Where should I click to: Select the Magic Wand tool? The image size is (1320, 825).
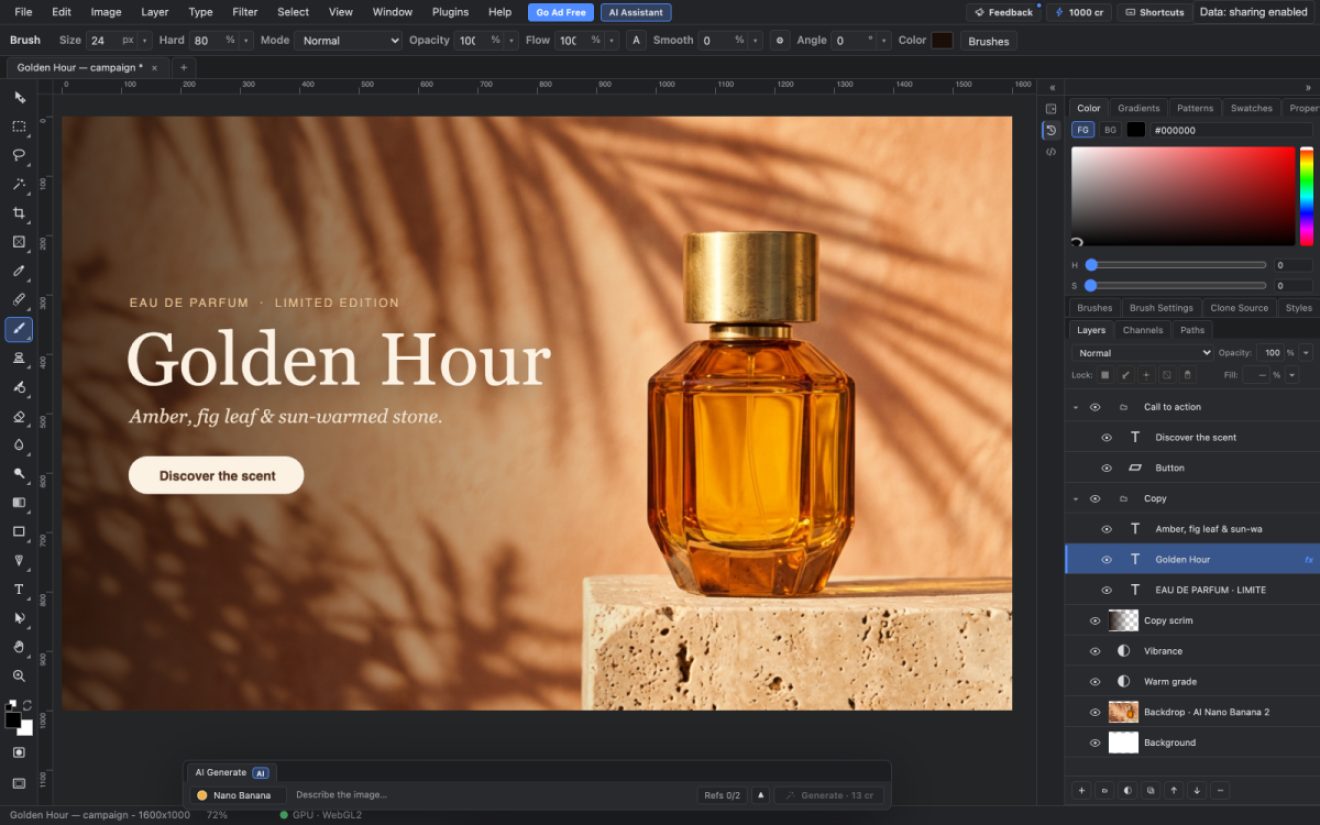(x=19, y=184)
